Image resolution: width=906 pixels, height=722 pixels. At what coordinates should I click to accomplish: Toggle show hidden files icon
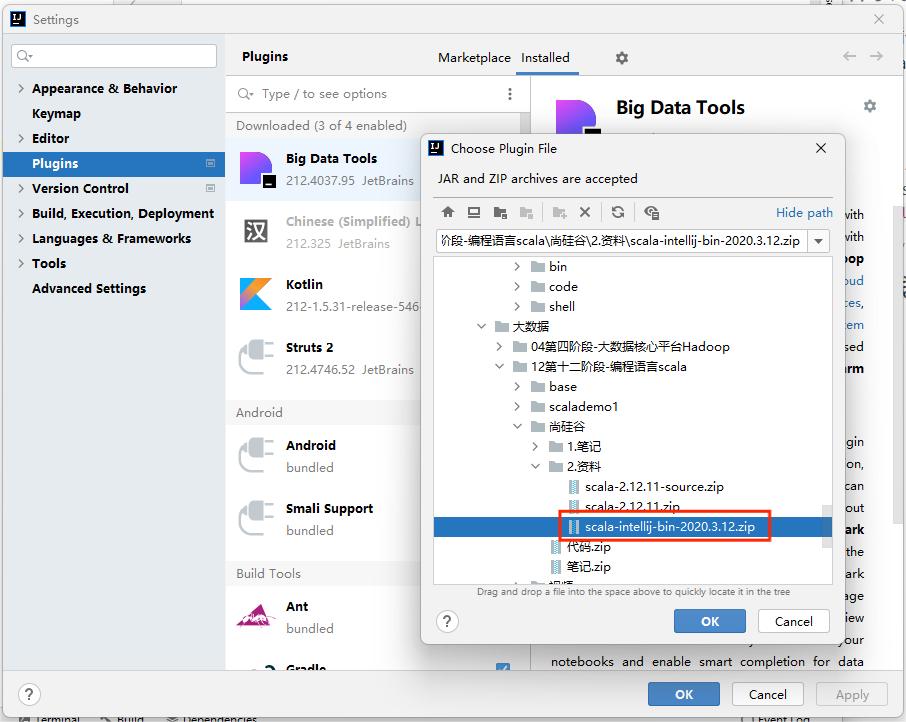[x=651, y=212]
